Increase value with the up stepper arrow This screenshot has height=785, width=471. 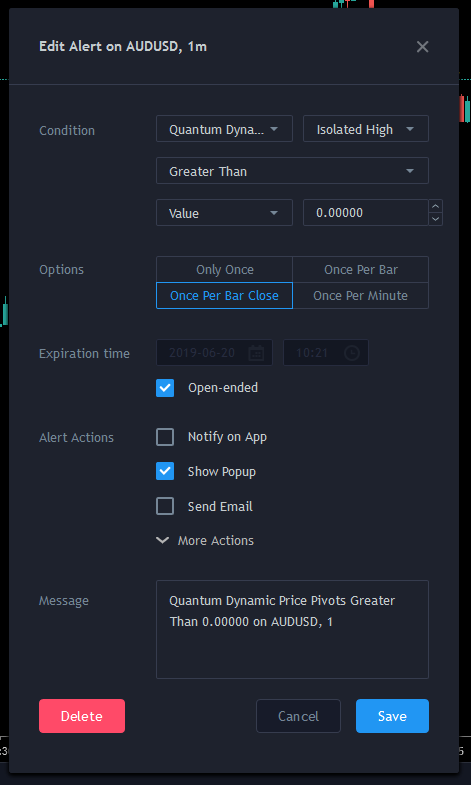[435, 206]
